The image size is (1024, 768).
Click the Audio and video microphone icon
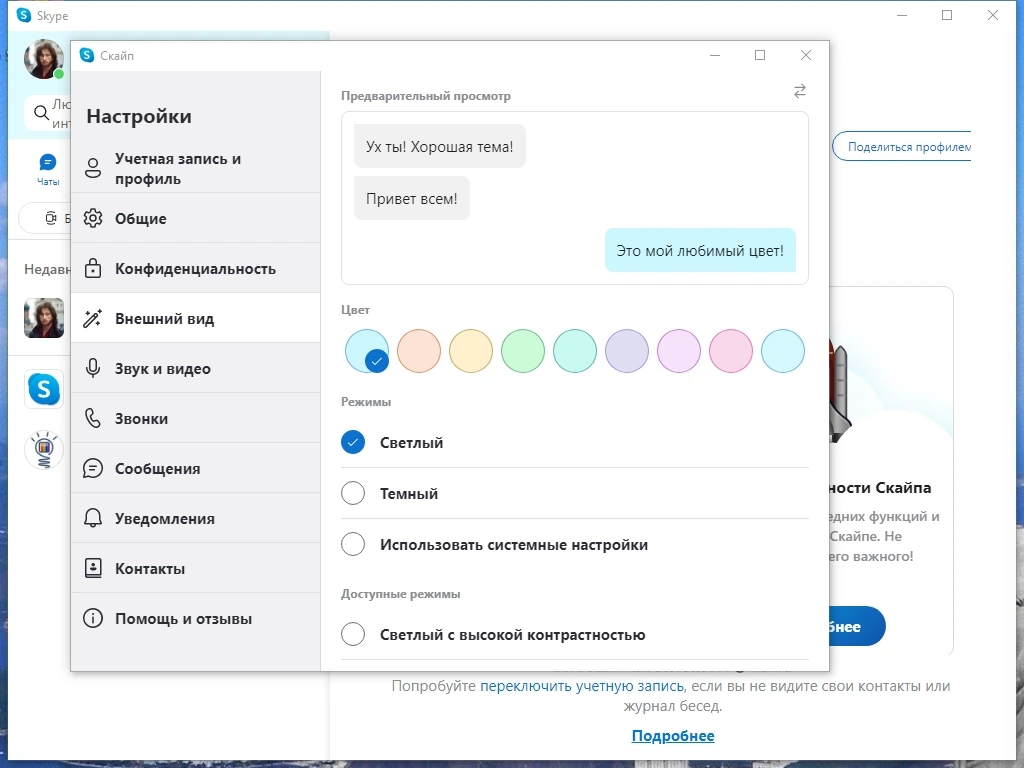(x=93, y=368)
